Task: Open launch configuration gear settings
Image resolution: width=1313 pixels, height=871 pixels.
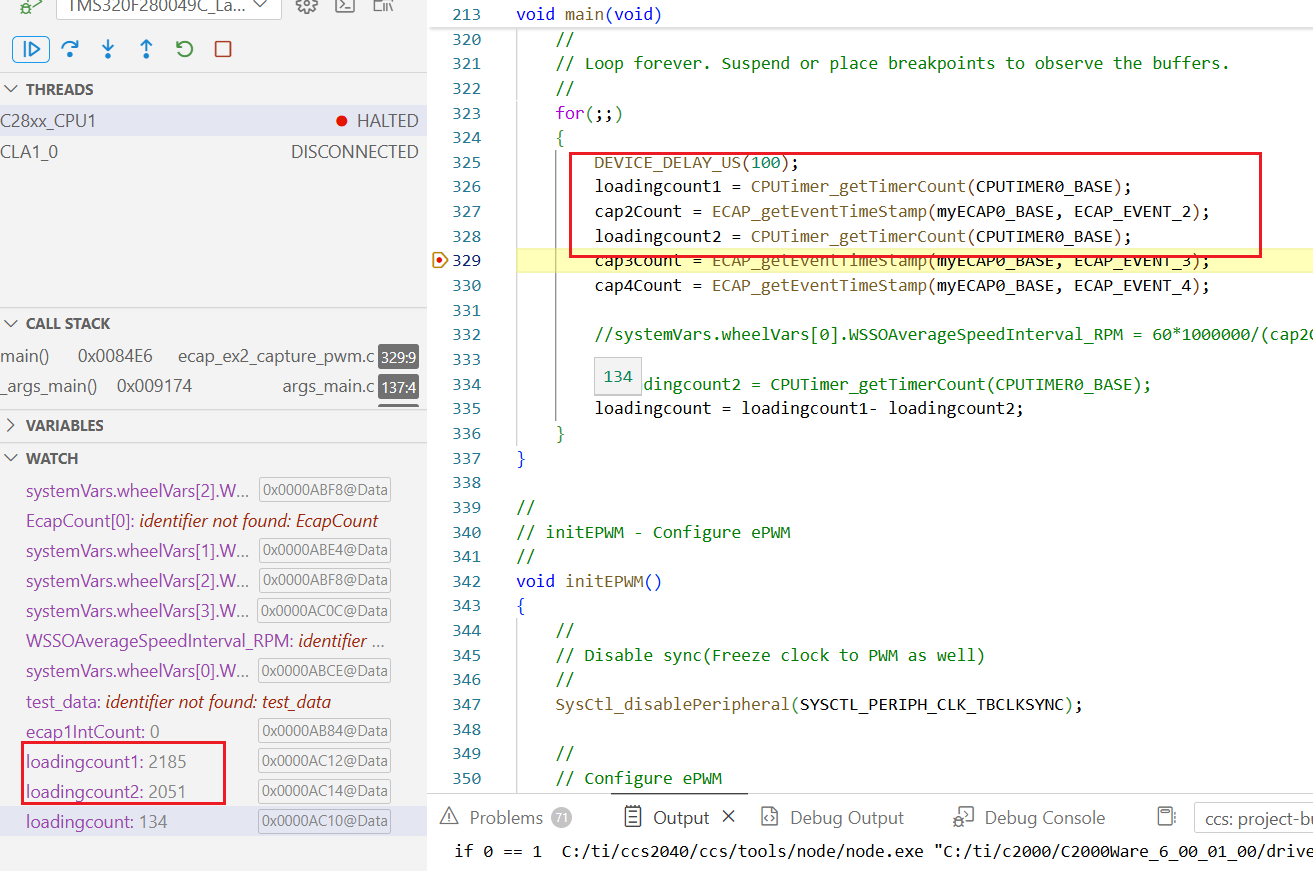Action: point(307,6)
